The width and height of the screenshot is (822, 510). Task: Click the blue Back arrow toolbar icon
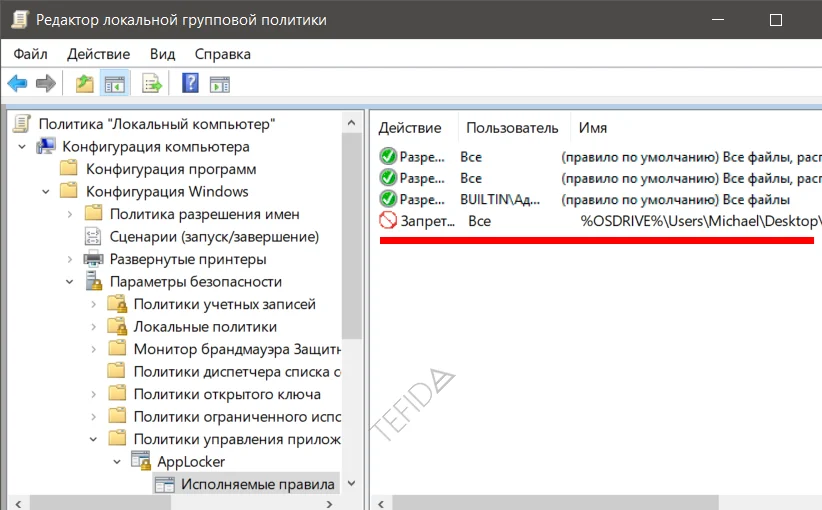(x=17, y=83)
